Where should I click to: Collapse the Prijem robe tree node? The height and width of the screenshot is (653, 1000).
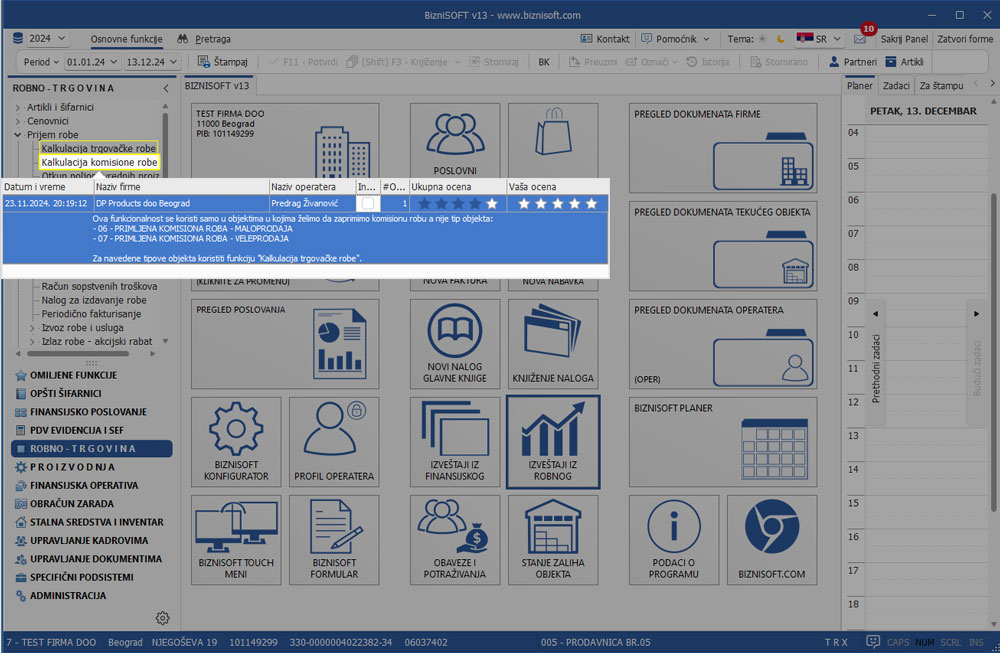(x=18, y=135)
